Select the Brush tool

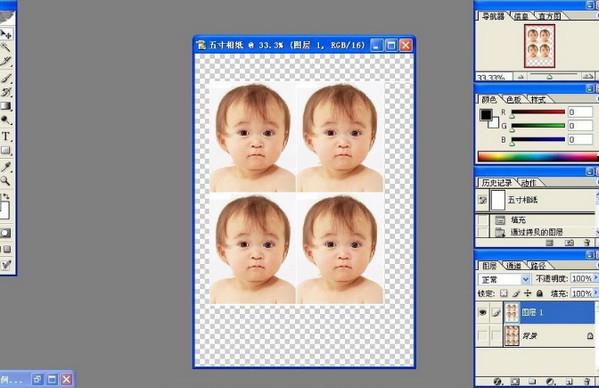pyautogui.click(x=5, y=78)
